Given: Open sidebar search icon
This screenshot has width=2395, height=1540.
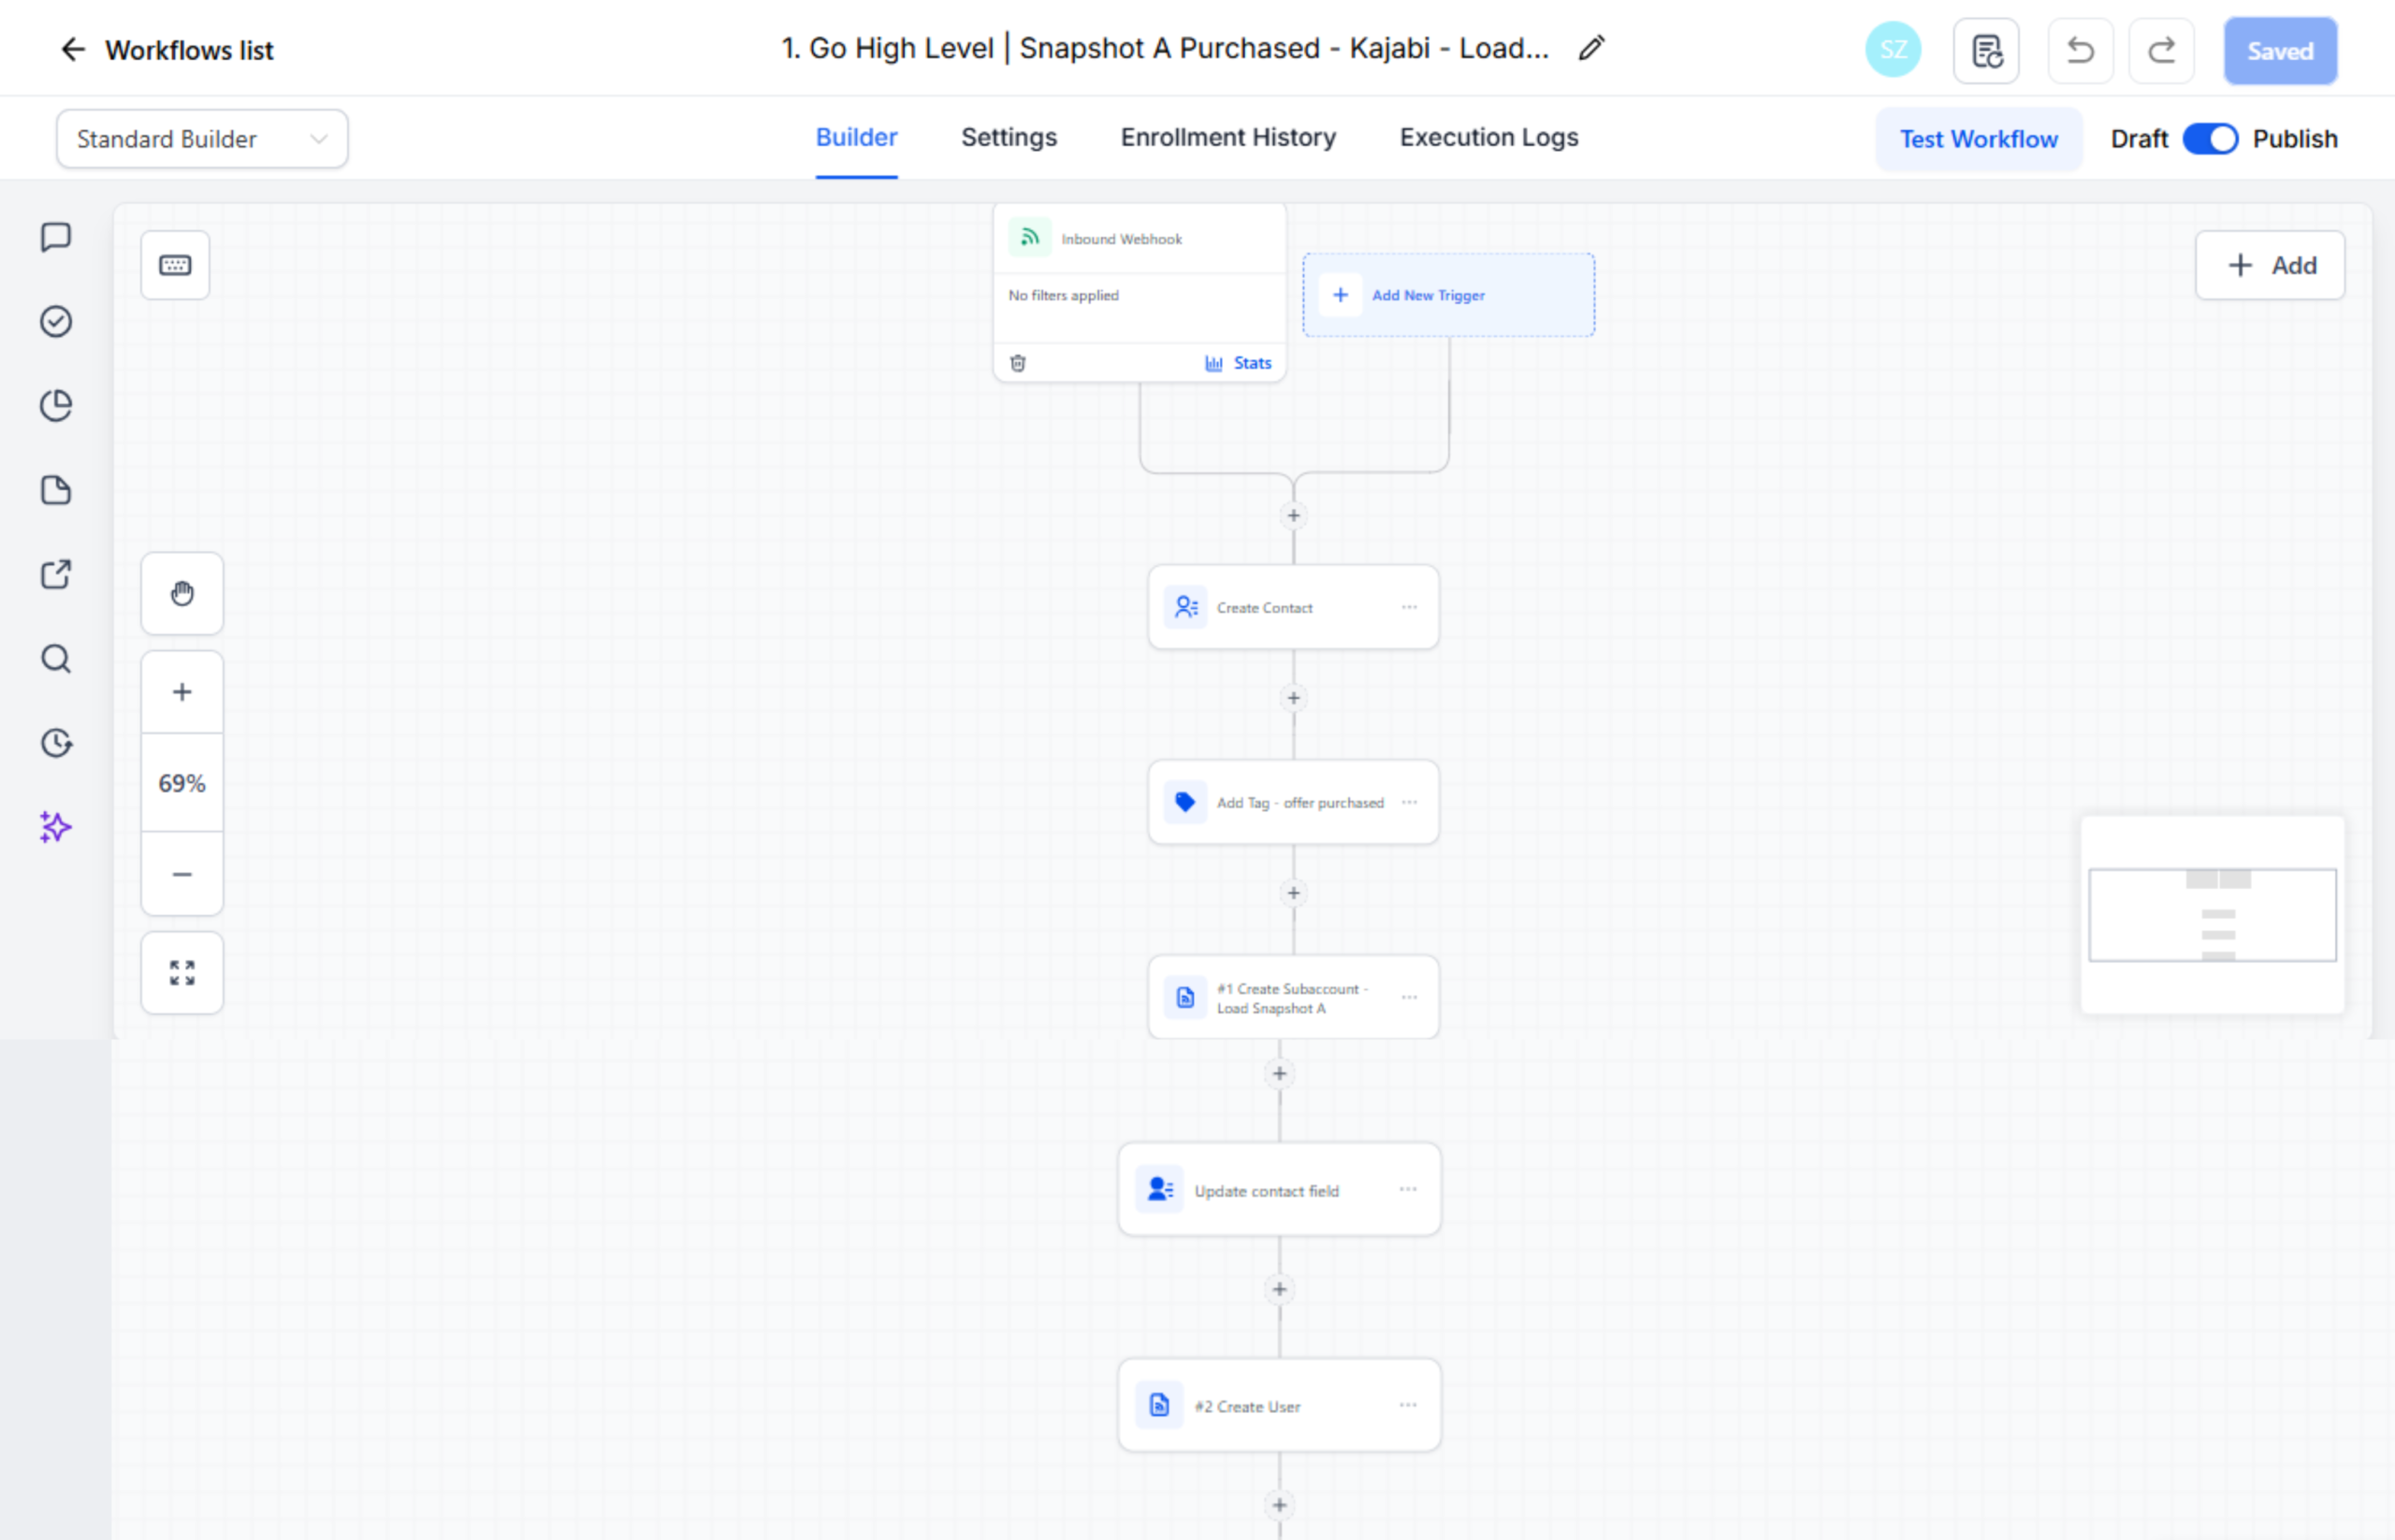Looking at the screenshot, I should (56, 659).
